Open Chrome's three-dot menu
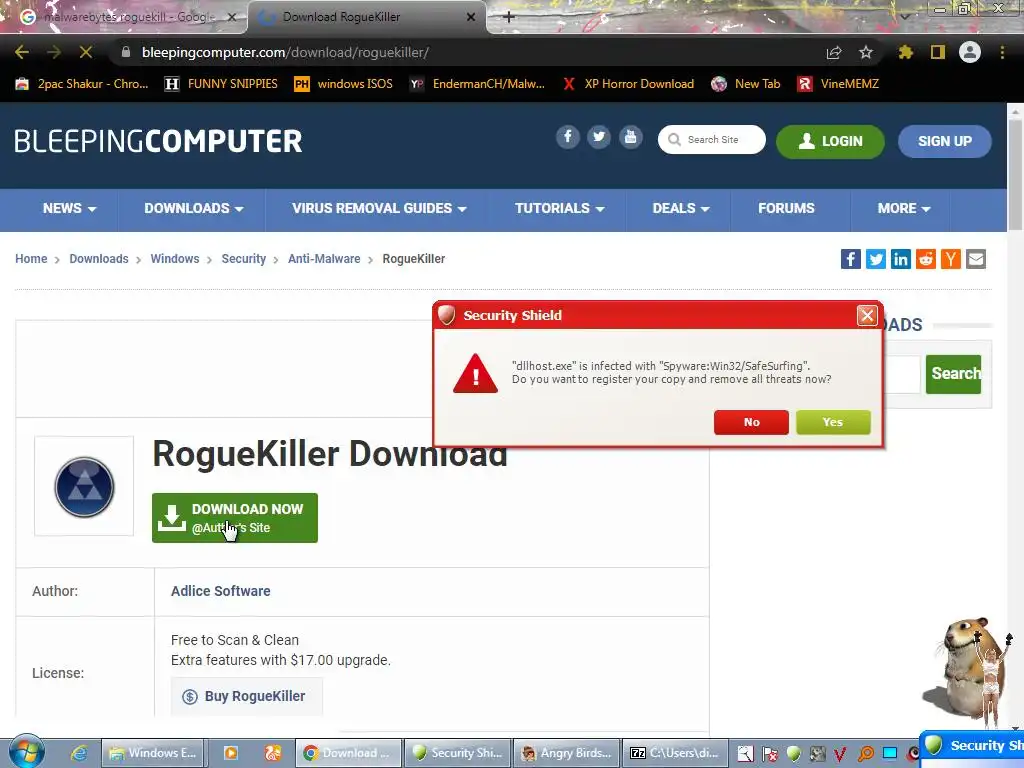 pyautogui.click(x=1002, y=52)
